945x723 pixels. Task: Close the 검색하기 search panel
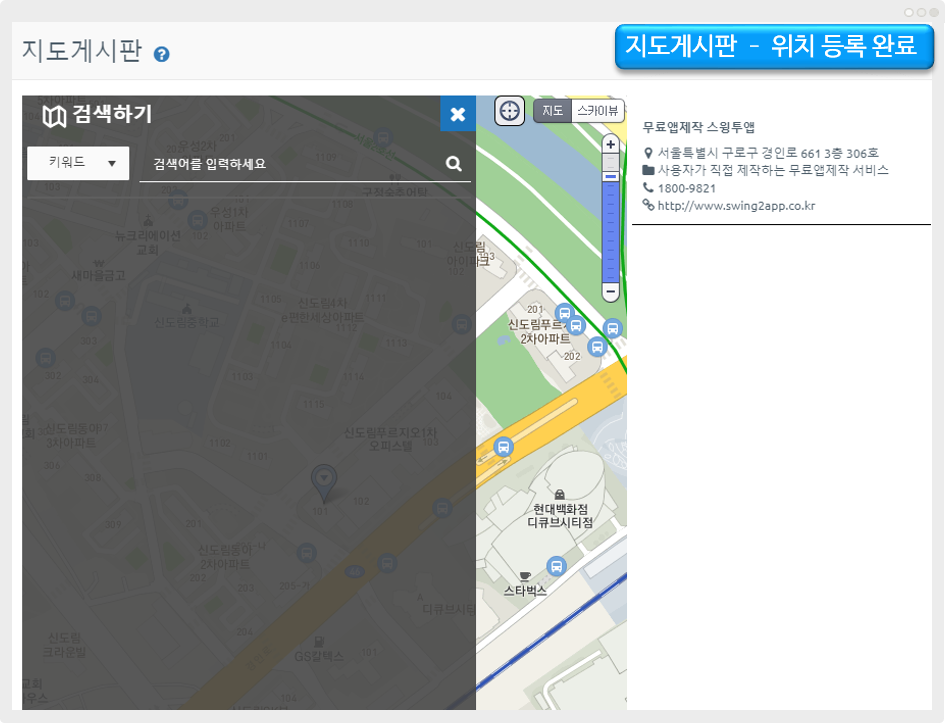coord(457,114)
